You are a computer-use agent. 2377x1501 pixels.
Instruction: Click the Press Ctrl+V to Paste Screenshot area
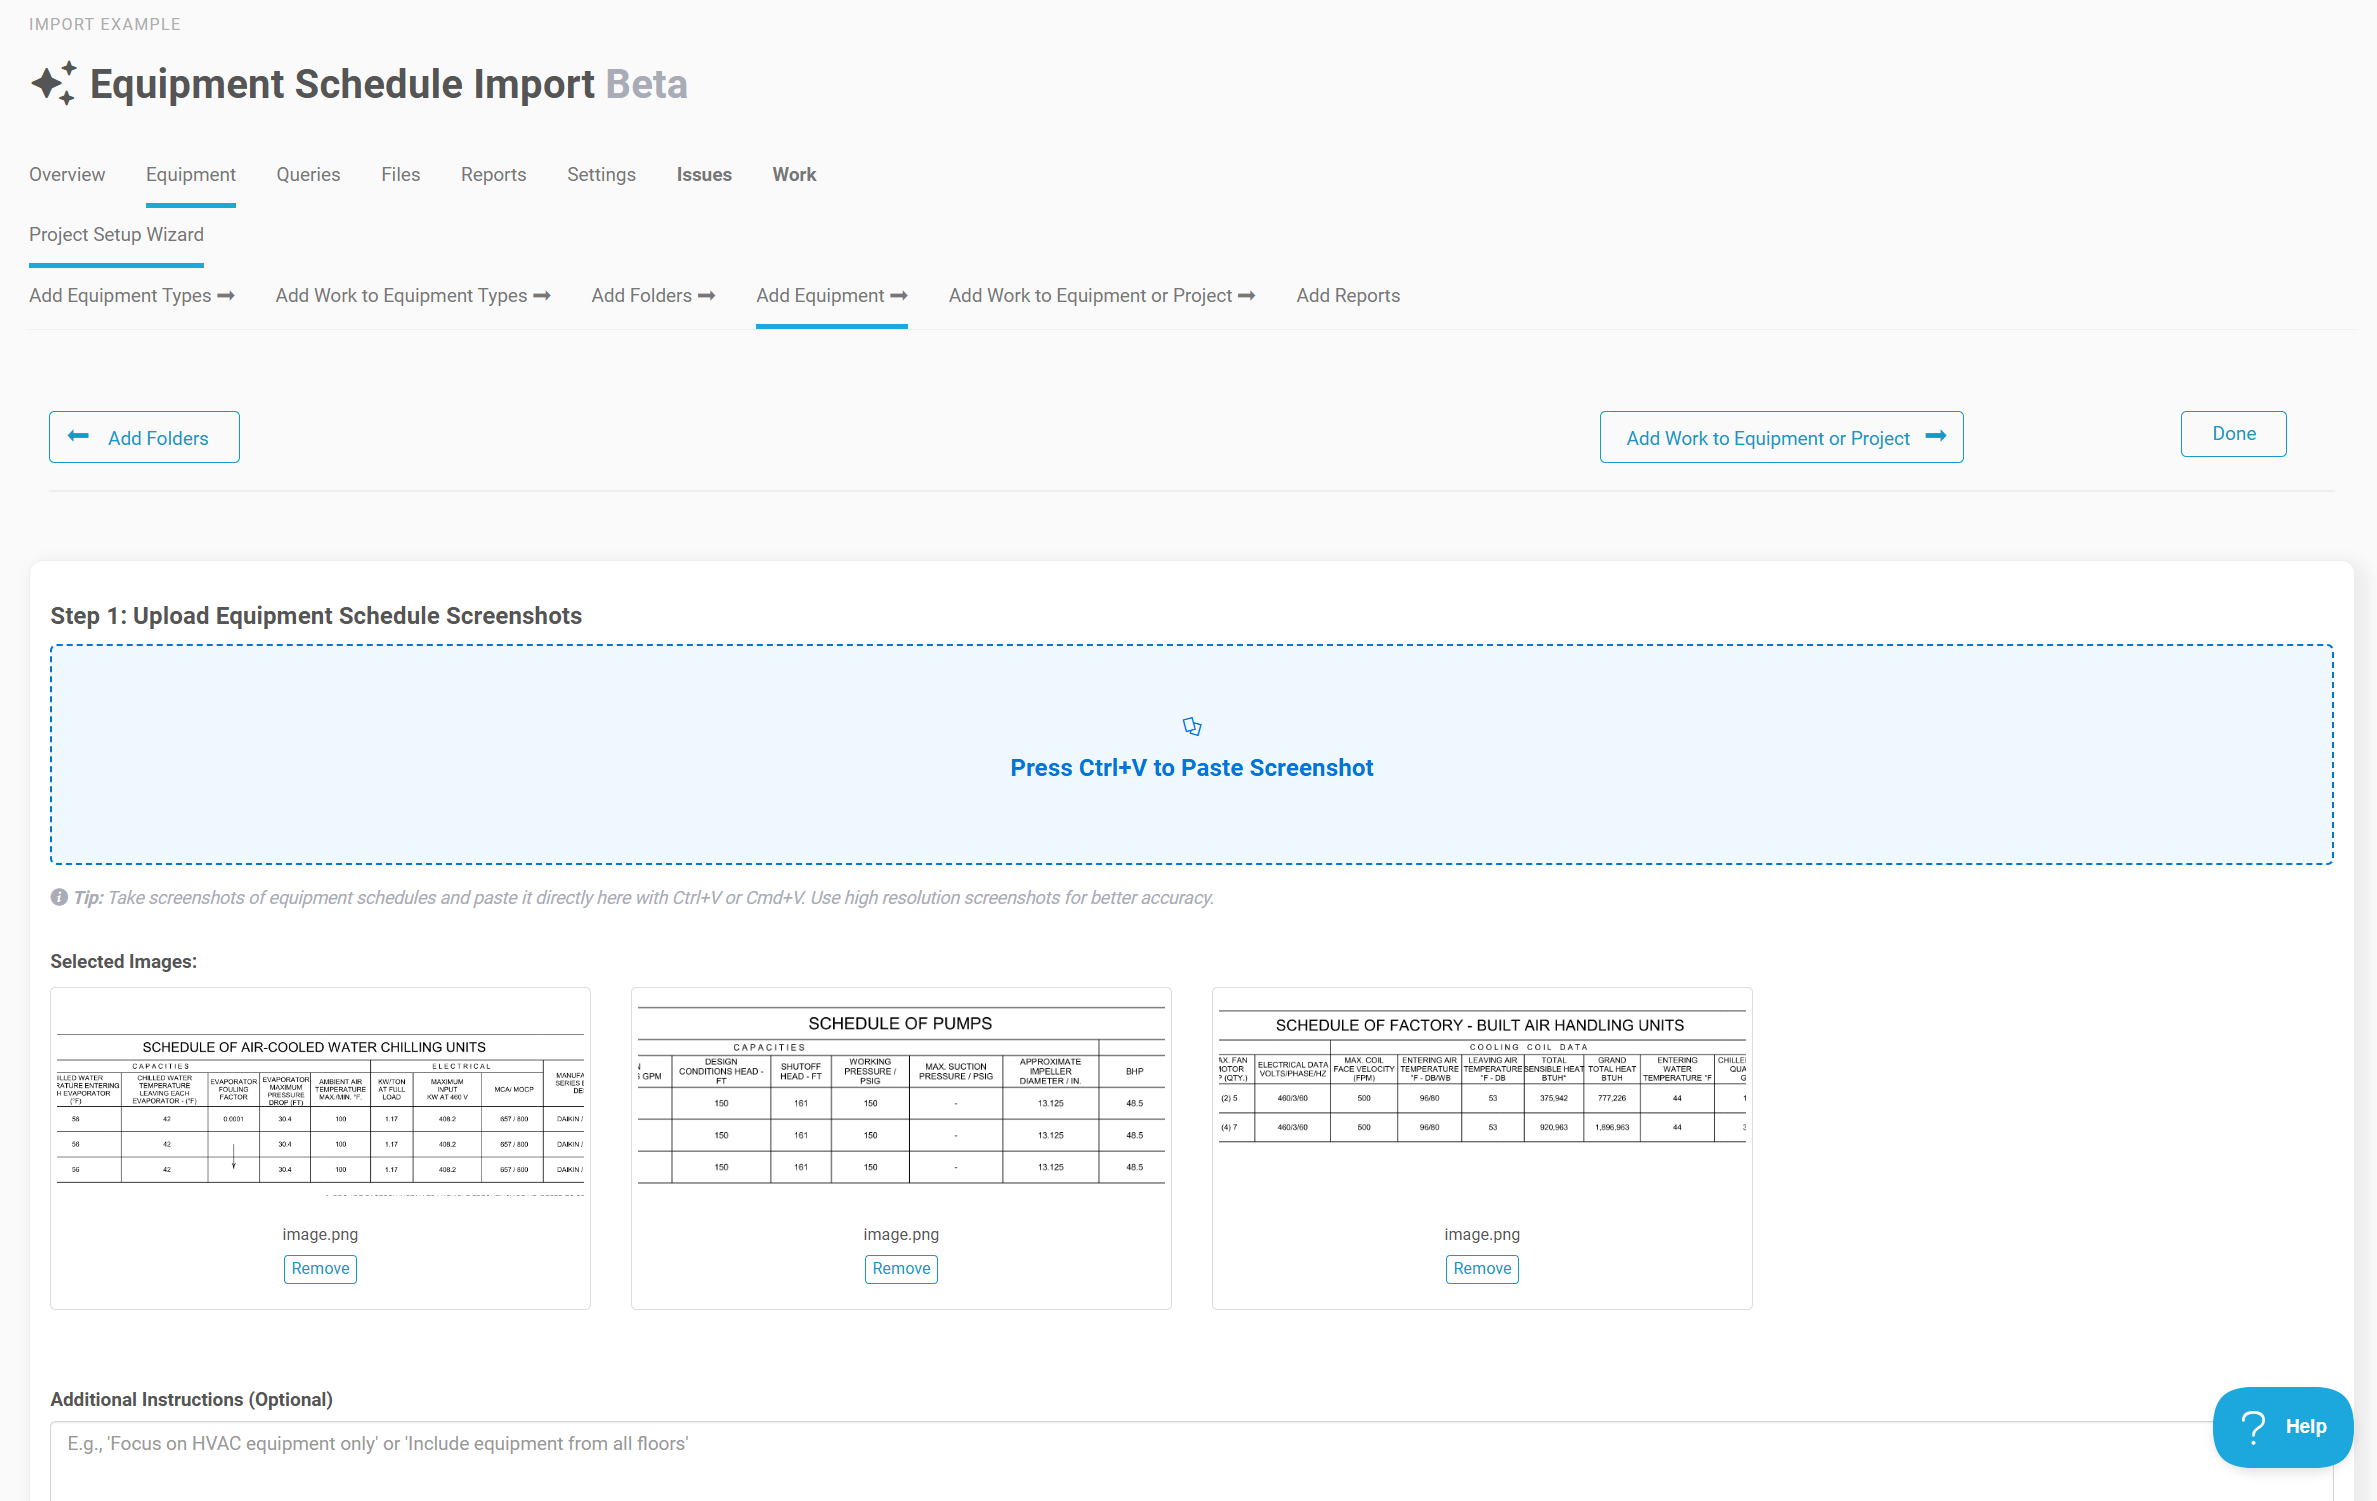[1191, 767]
